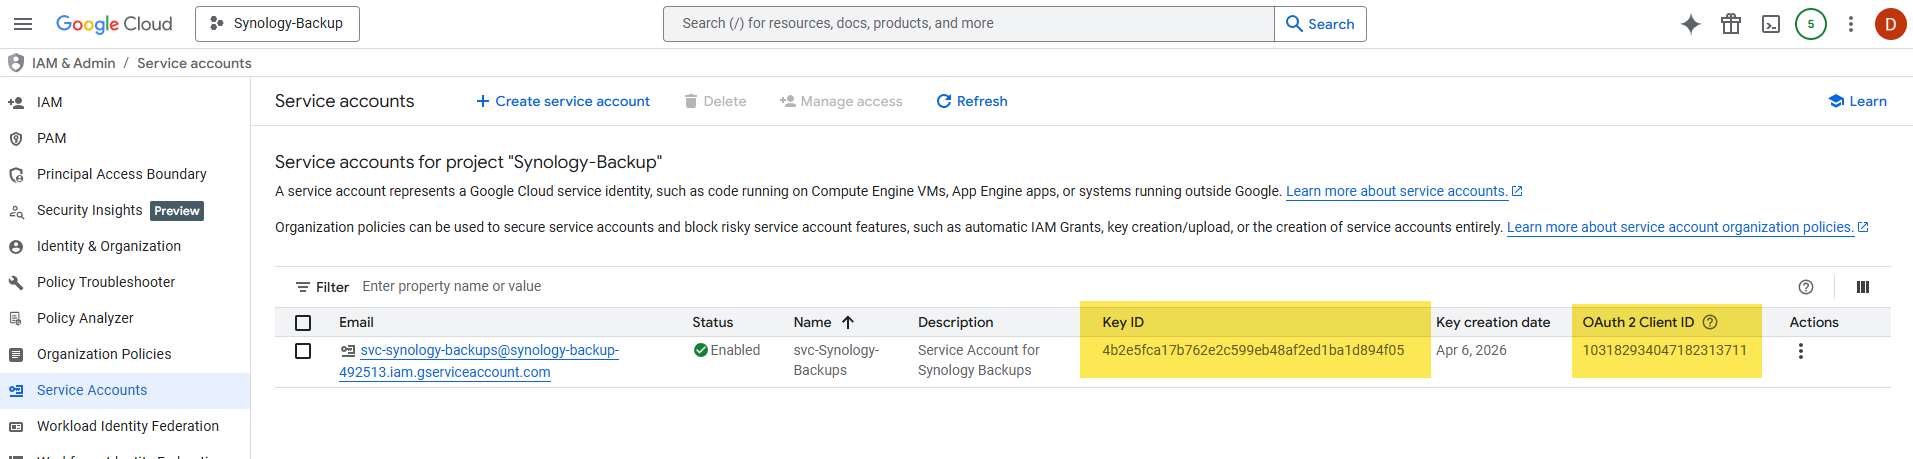
Task: Click the PAM sidebar shield icon
Action: tap(16, 138)
